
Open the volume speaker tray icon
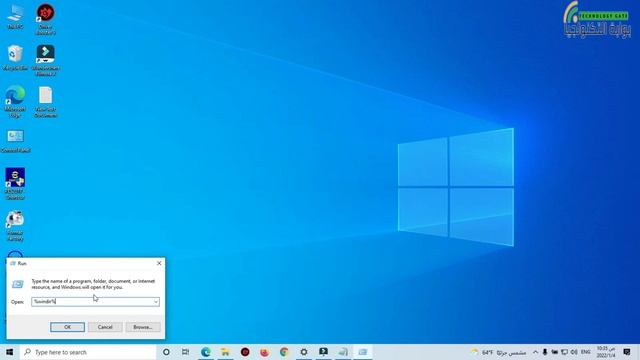pyautogui.click(x=574, y=352)
